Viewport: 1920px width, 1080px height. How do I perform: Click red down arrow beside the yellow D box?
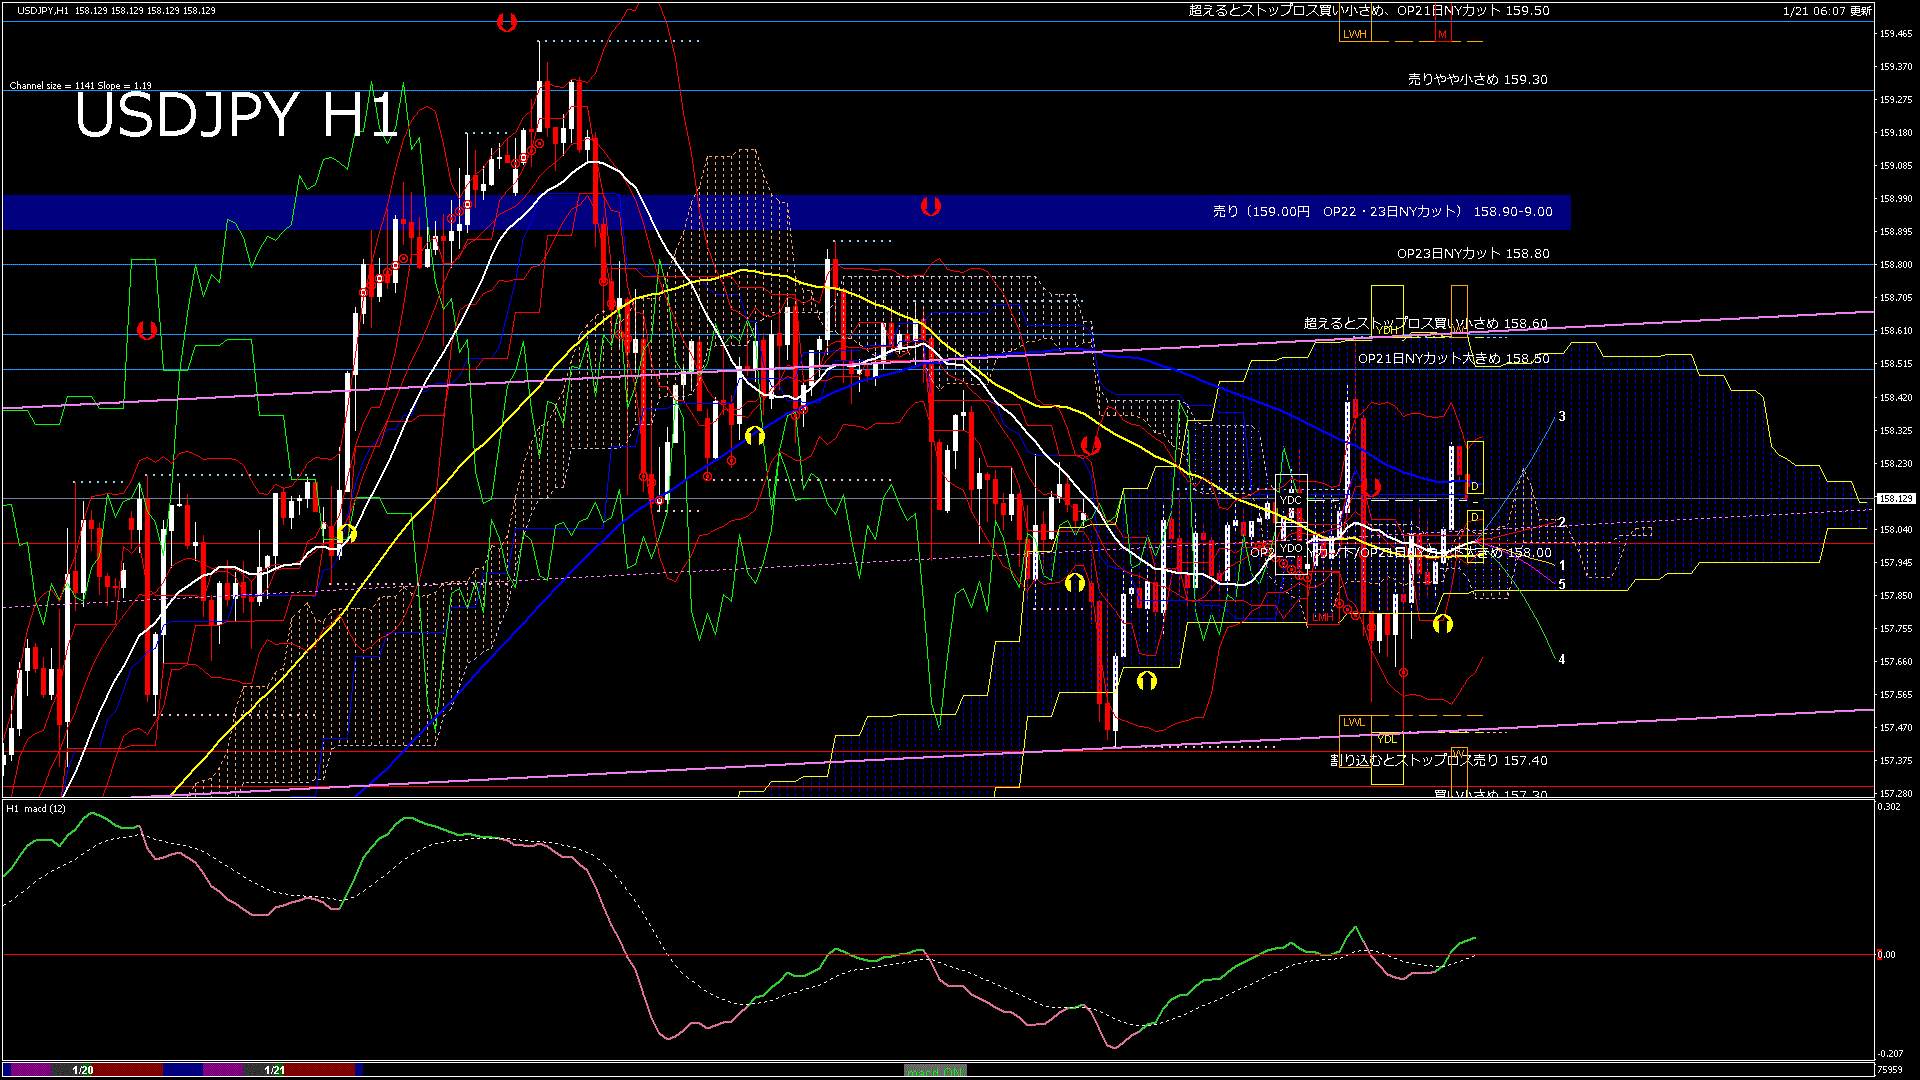pos(1375,487)
